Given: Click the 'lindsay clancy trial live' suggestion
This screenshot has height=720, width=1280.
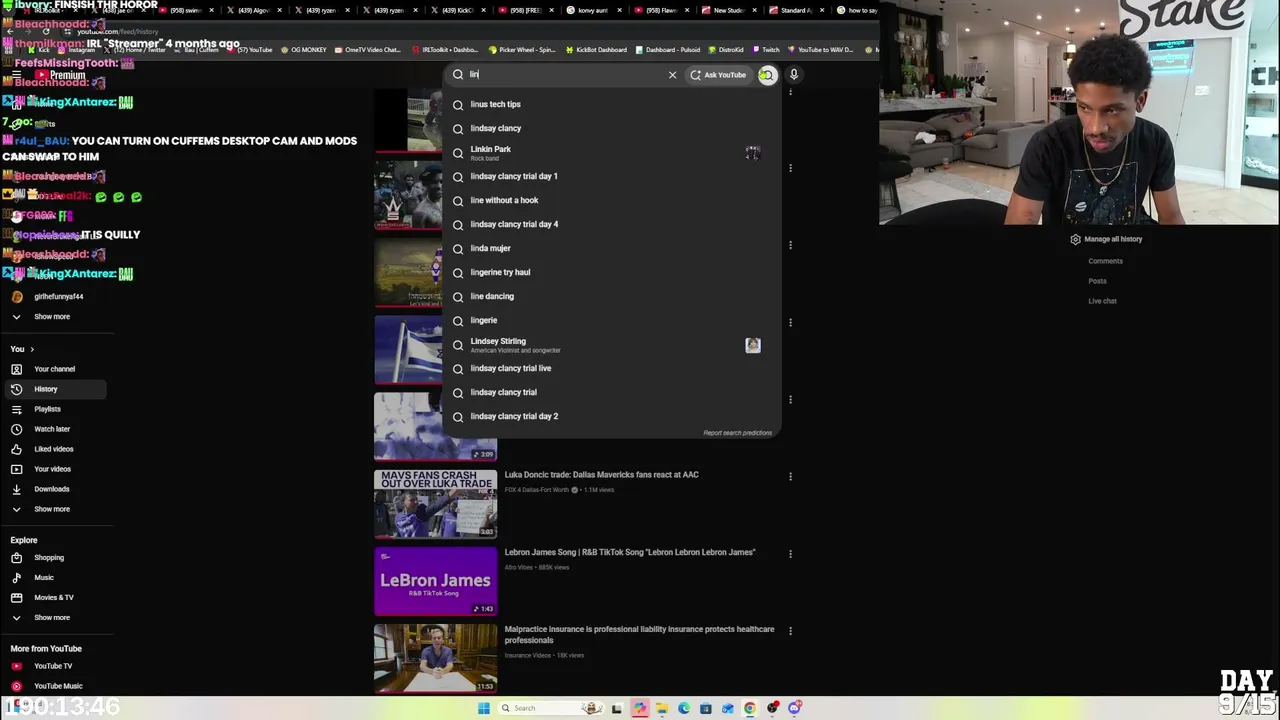Looking at the screenshot, I should [612, 368].
